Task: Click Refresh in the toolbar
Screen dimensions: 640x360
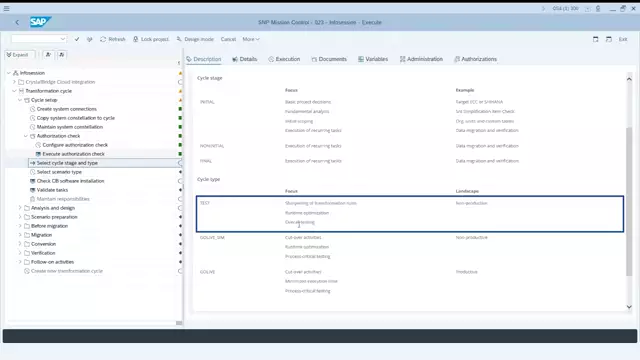Action: point(113,39)
